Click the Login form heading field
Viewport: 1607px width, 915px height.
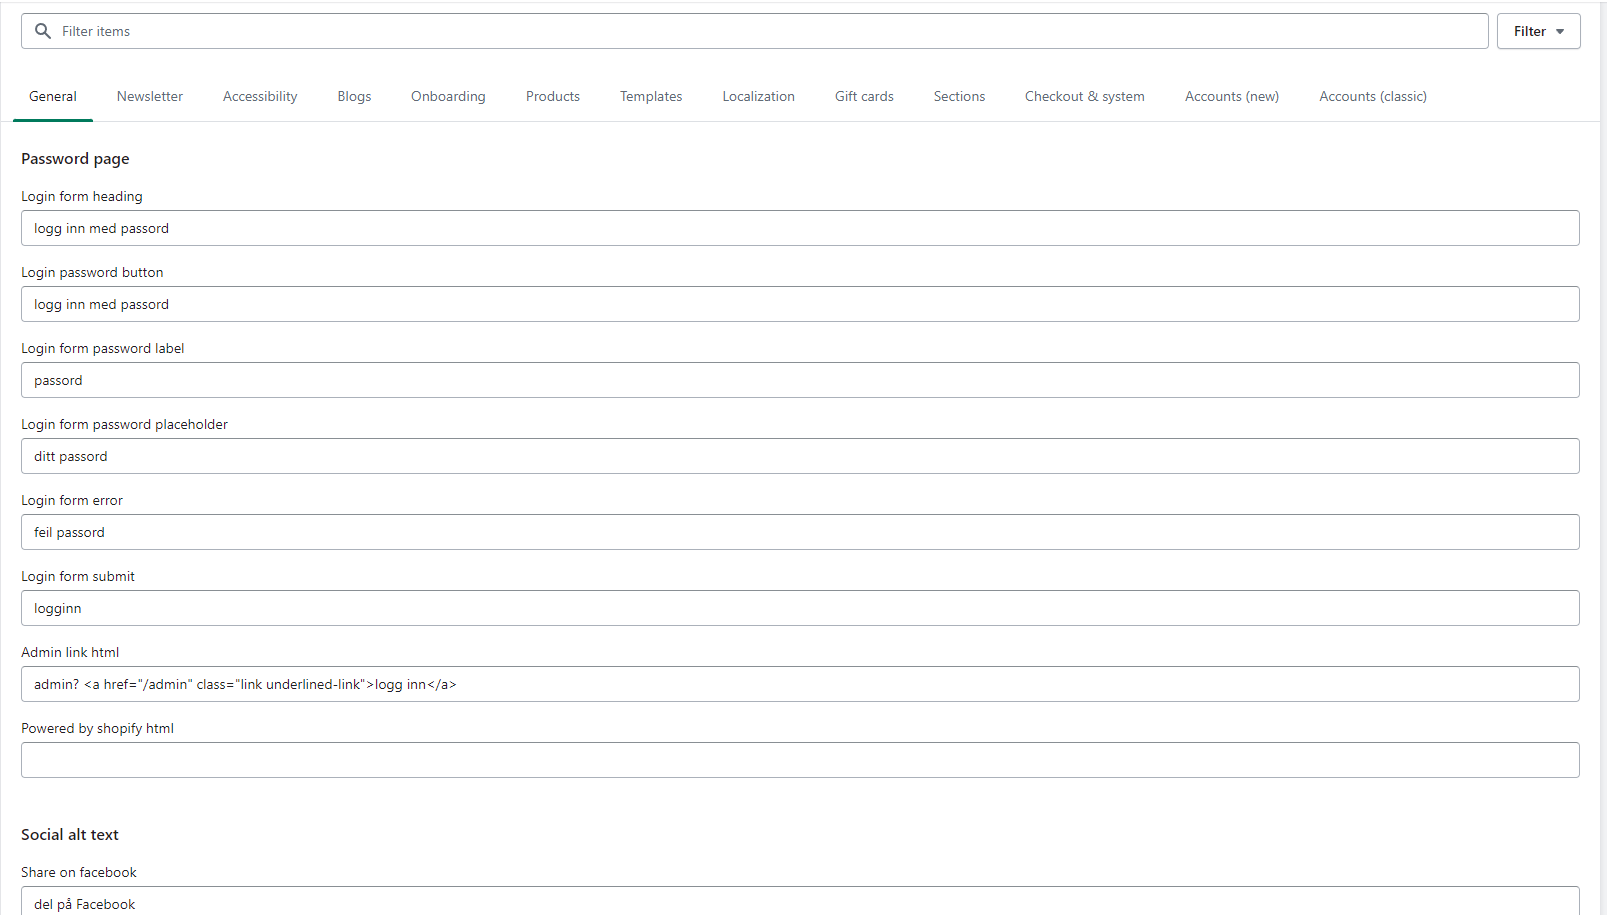pos(800,228)
